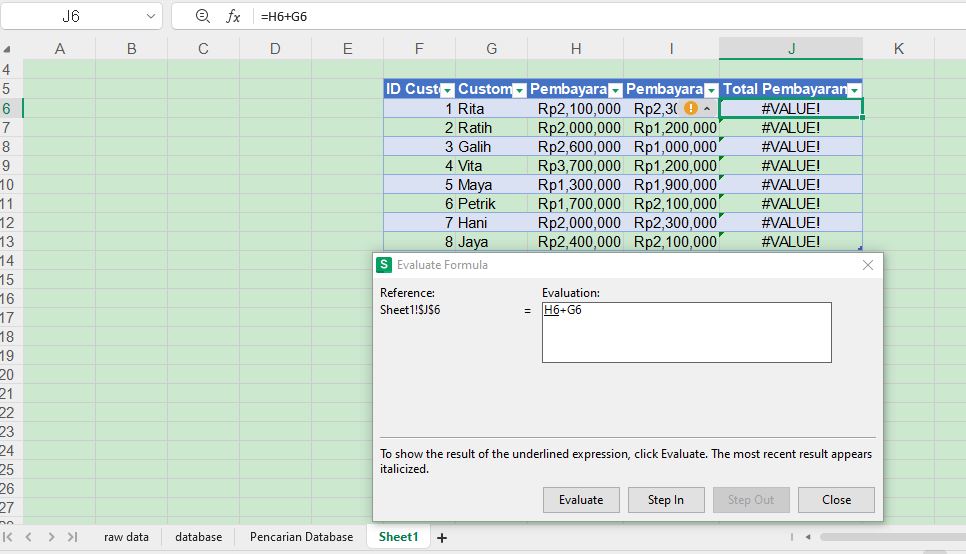Select column B header
The image size is (966, 554).
[131, 49]
